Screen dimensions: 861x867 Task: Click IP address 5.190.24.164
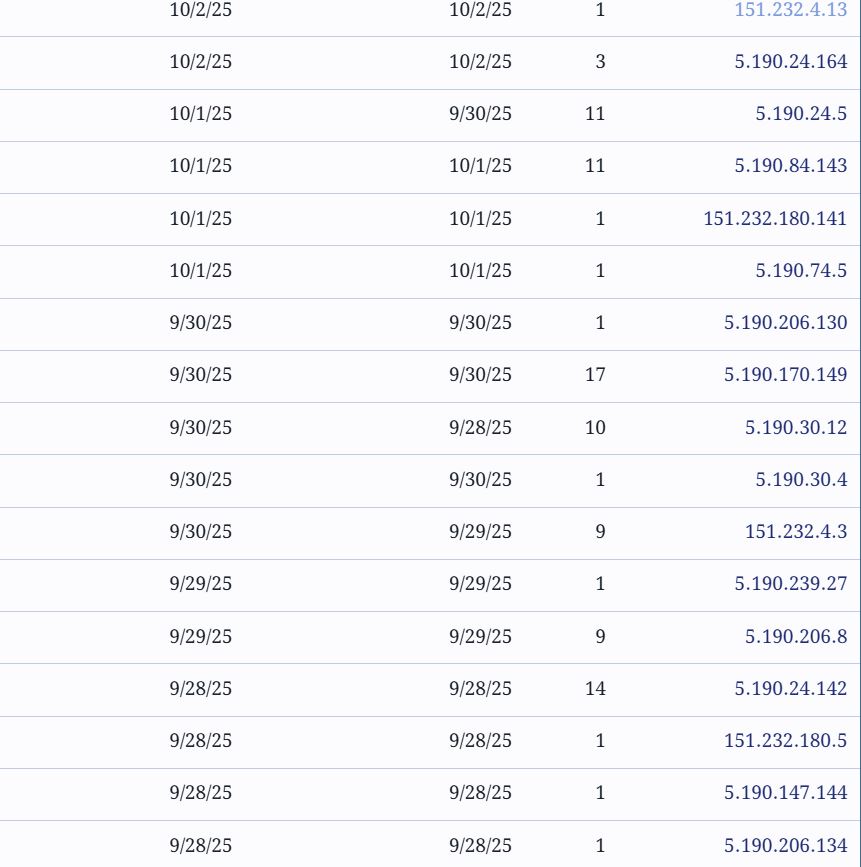(x=790, y=62)
